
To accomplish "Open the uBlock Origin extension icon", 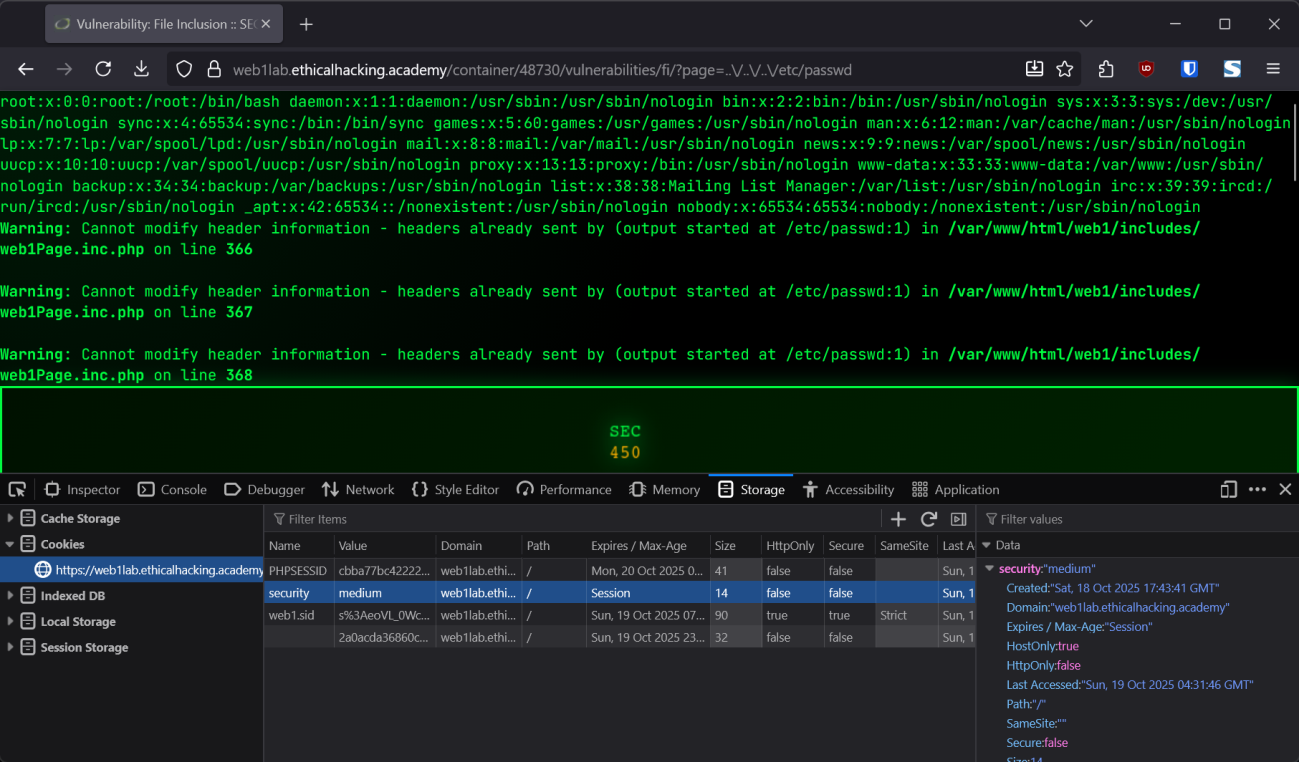I will click(x=1146, y=69).
